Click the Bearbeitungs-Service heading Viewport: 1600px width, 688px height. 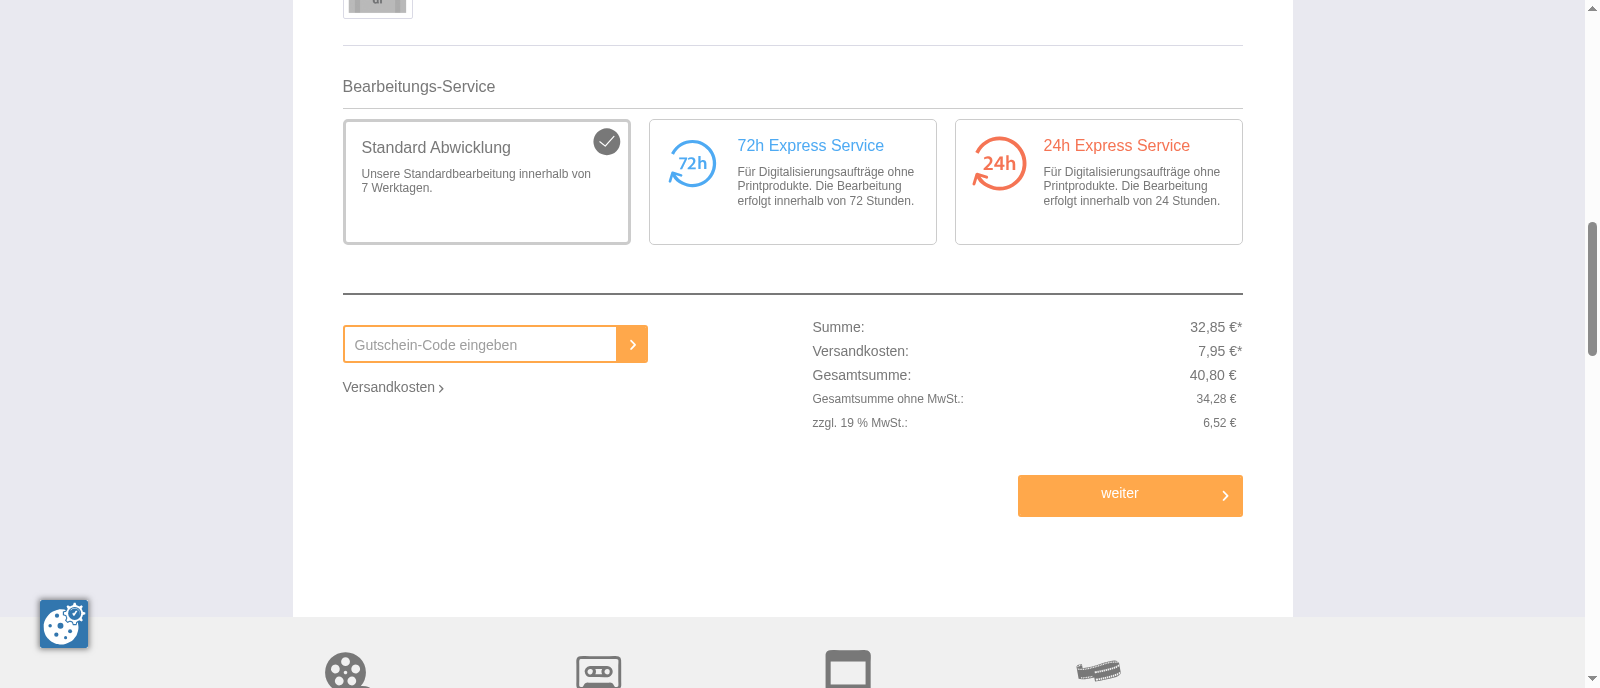[419, 87]
